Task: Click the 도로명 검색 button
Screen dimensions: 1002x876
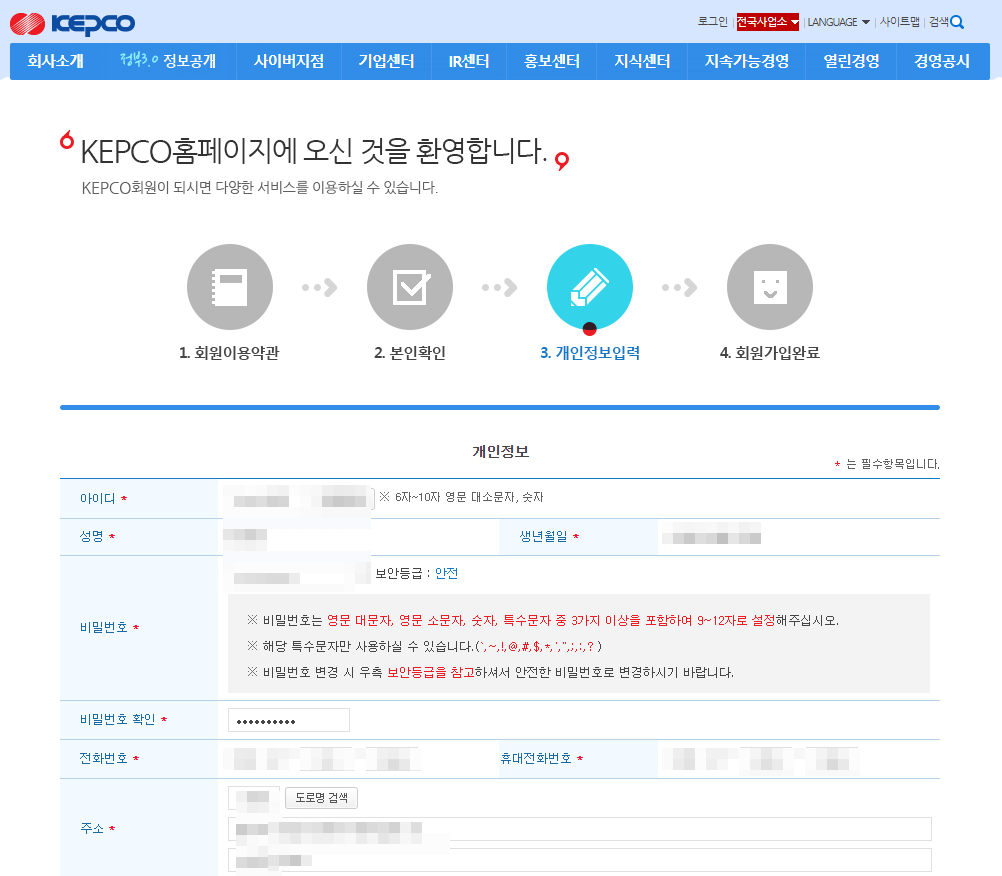Action: [321, 797]
